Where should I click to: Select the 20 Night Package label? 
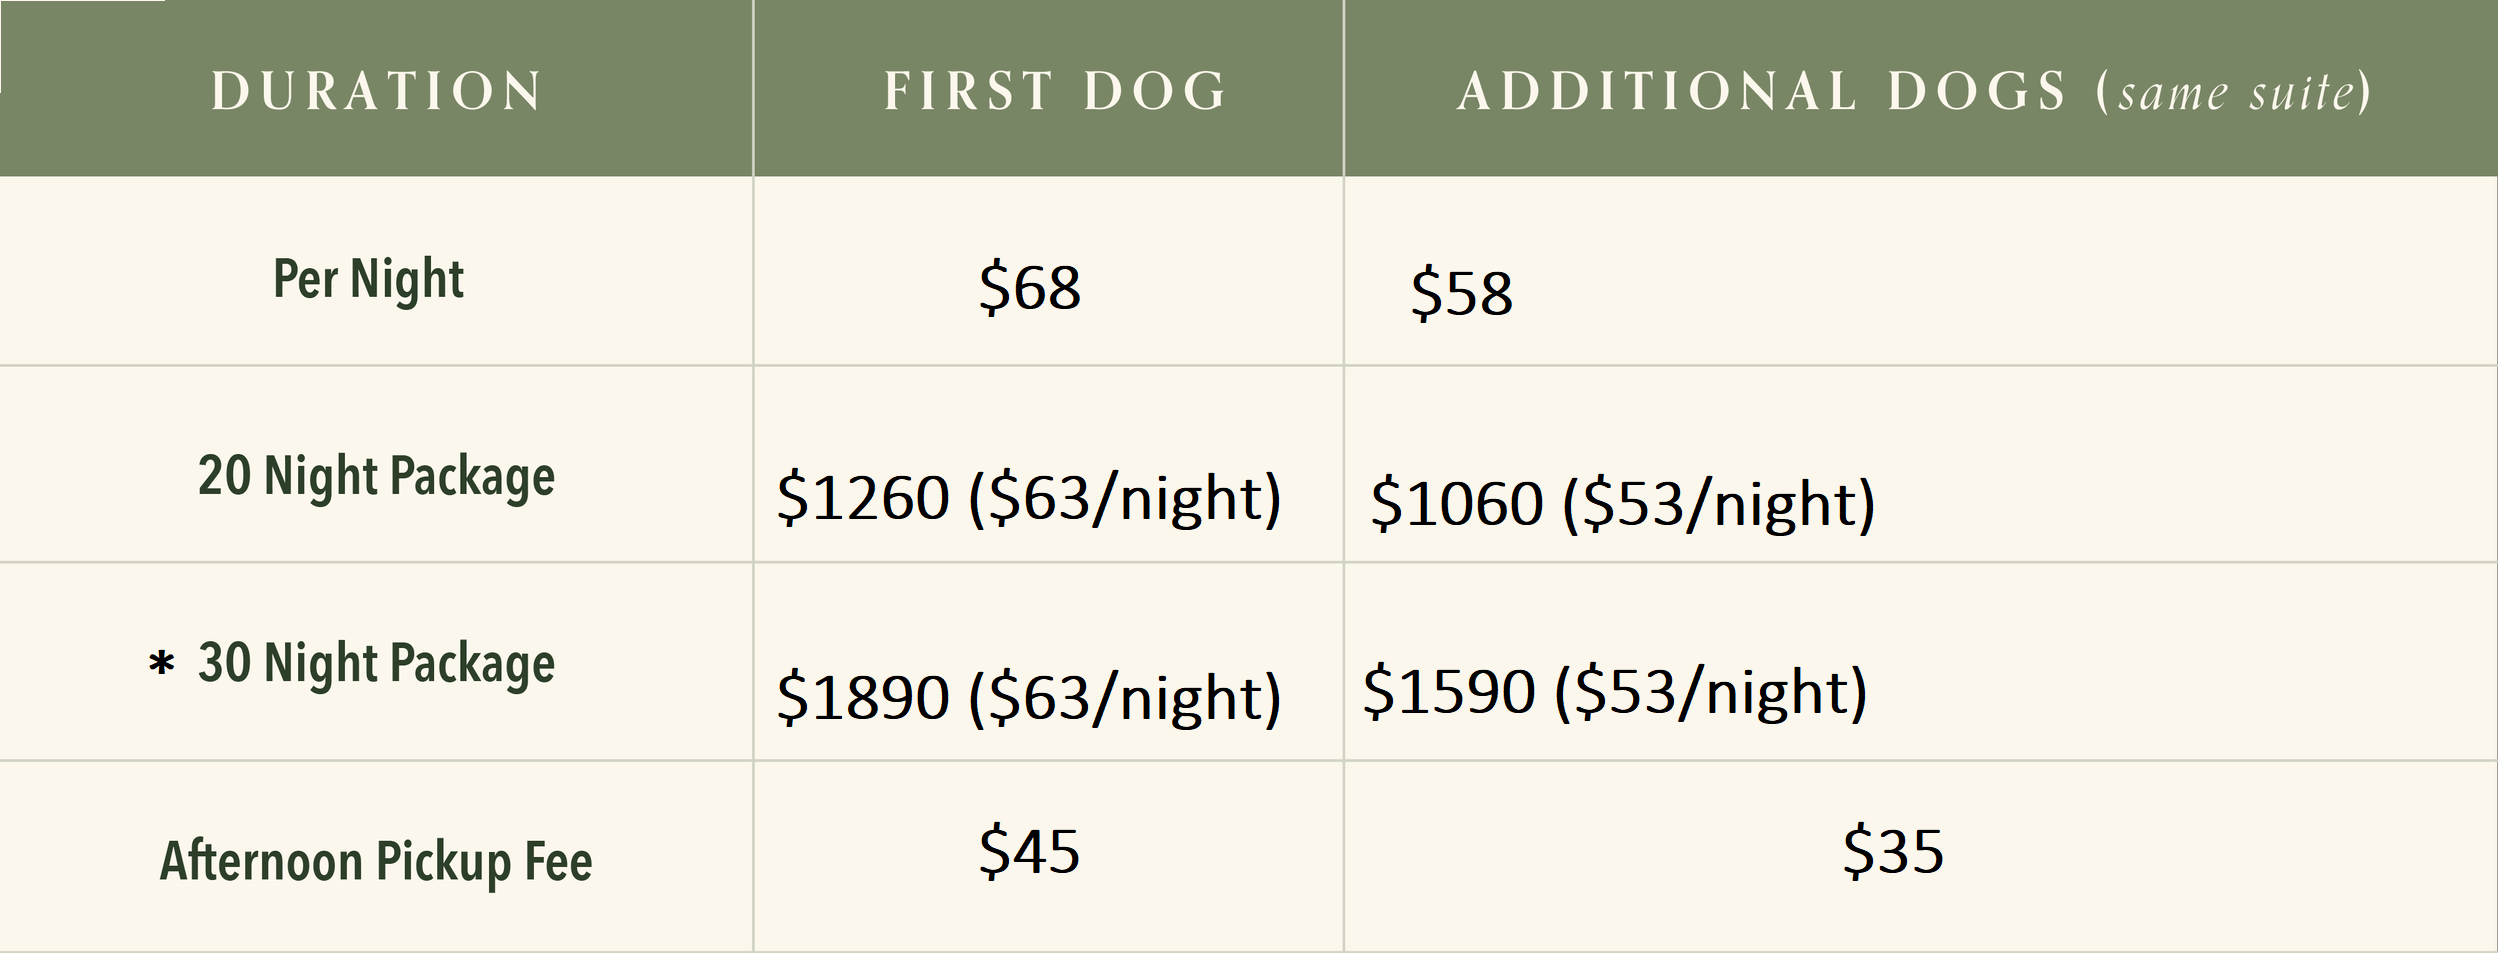click(x=376, y=476)
